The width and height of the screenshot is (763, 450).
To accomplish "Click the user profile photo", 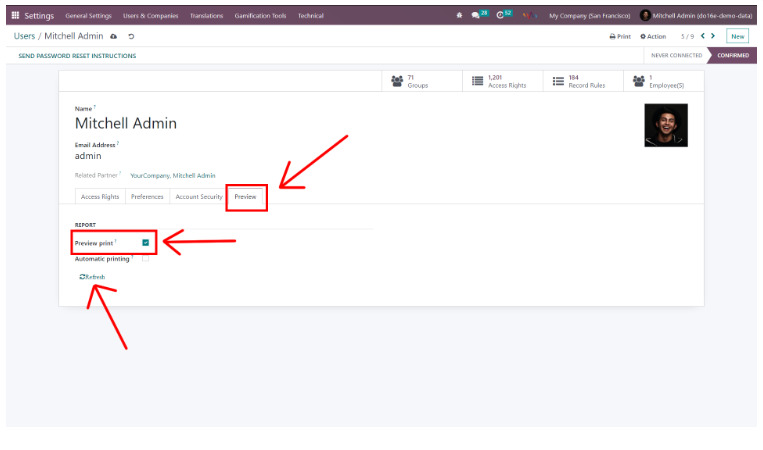I will pos(665,125).
